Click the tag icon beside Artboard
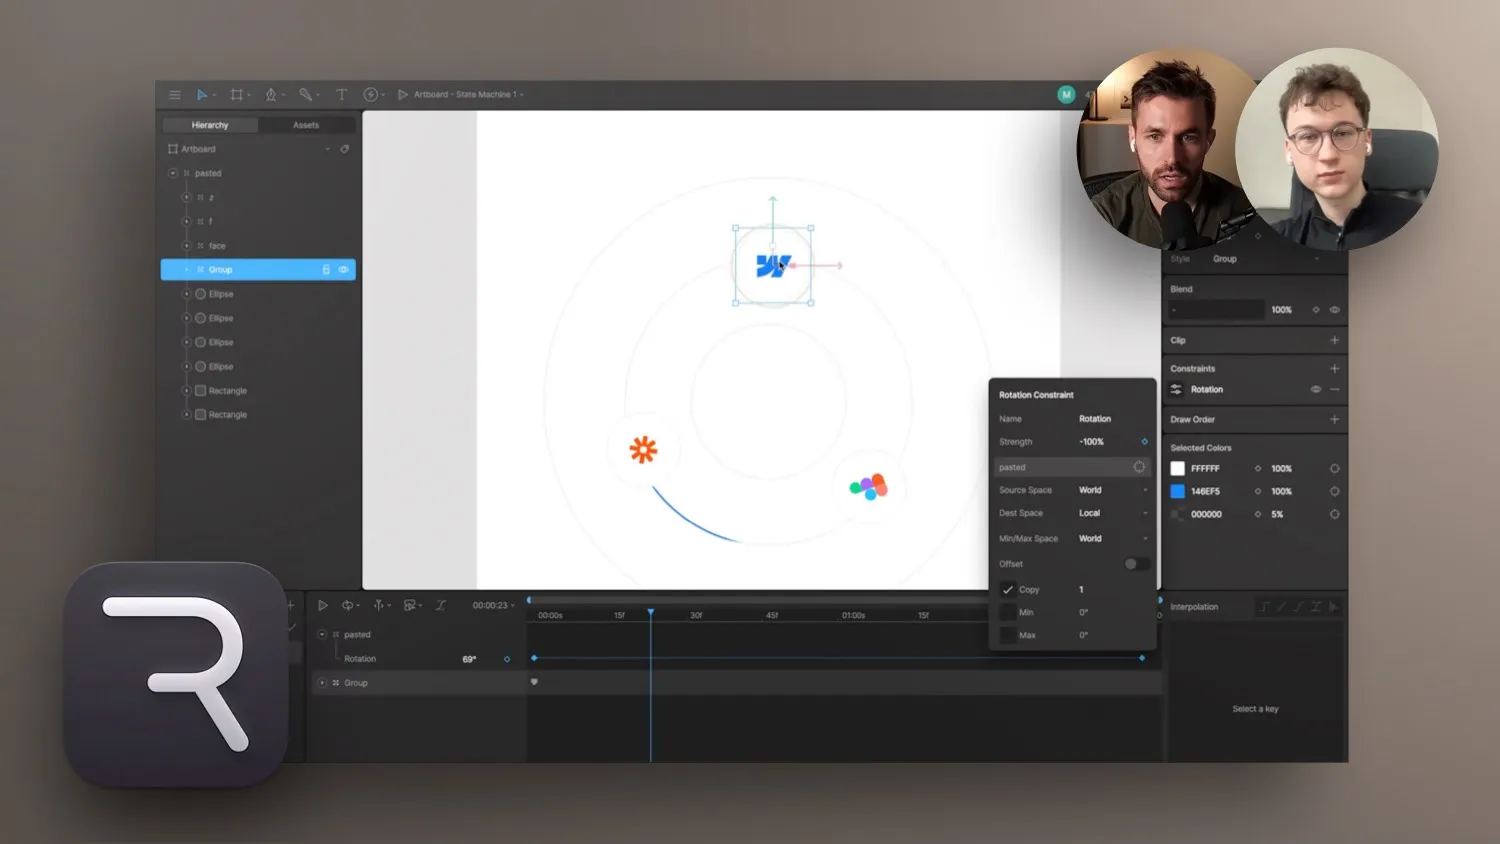The image size is (1500, 844). (345, 149)
